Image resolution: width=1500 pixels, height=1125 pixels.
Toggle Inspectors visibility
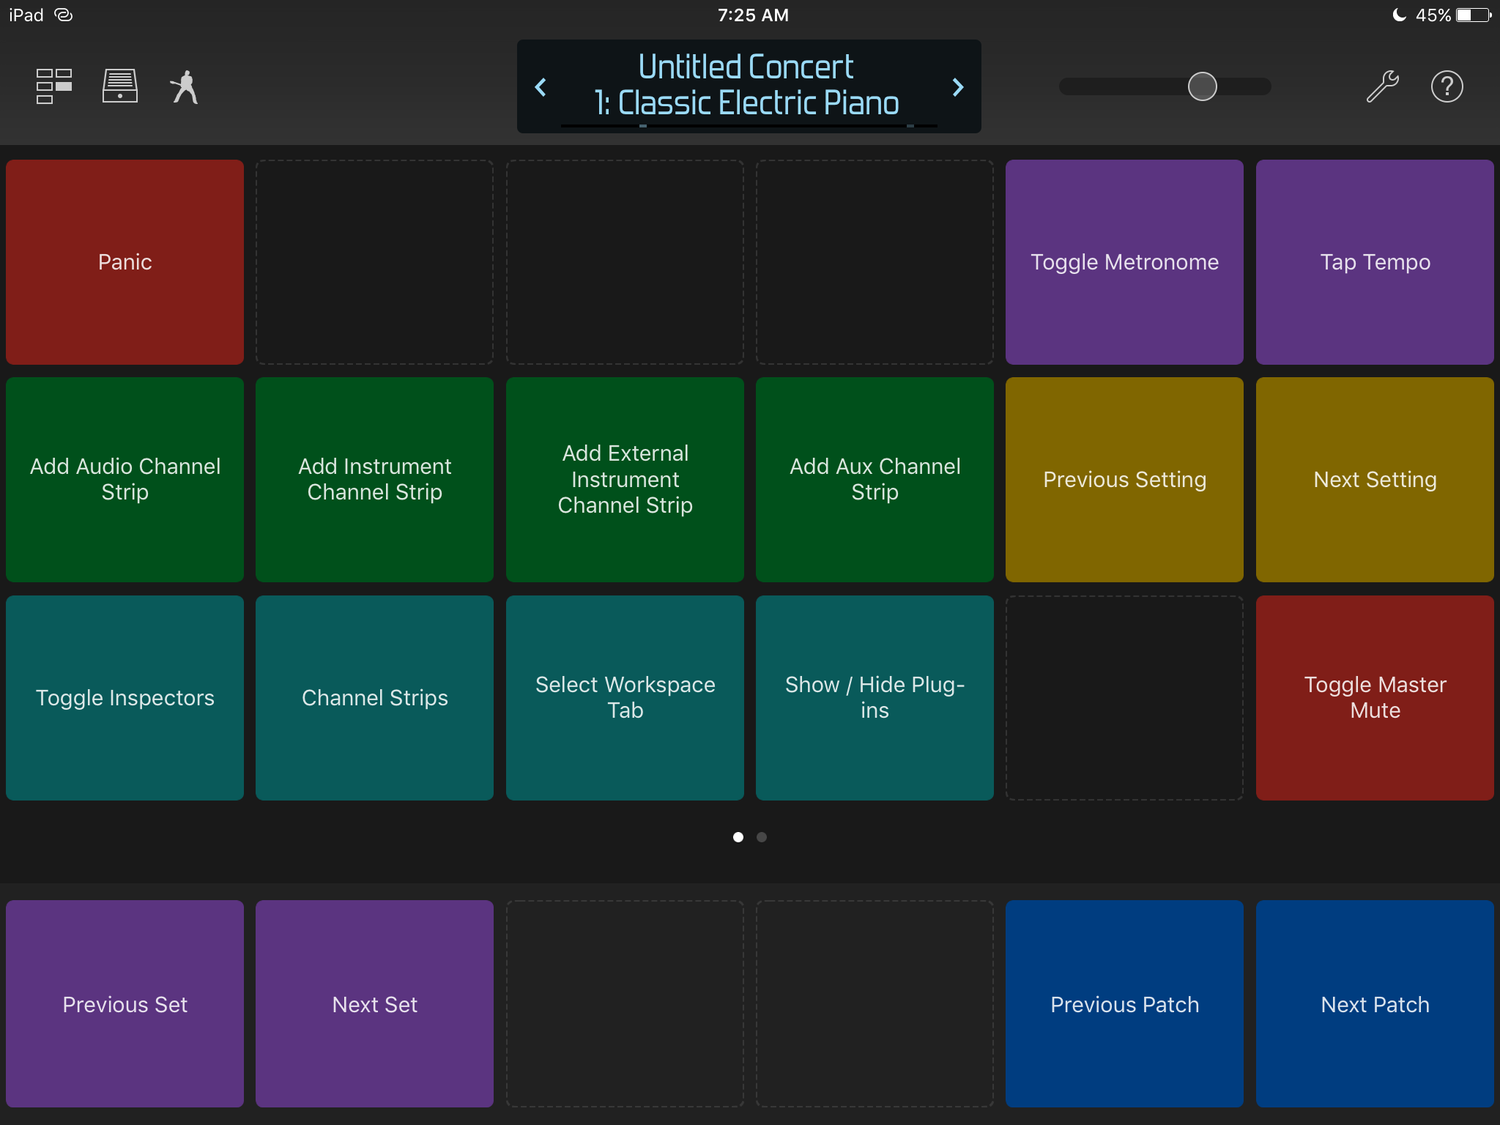(x=124, y=698)
